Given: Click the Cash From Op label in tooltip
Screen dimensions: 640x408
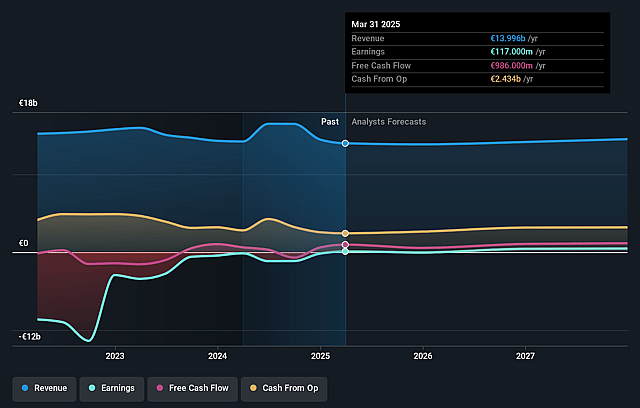Looking at the screenshot, I should (x=379, y=79).
